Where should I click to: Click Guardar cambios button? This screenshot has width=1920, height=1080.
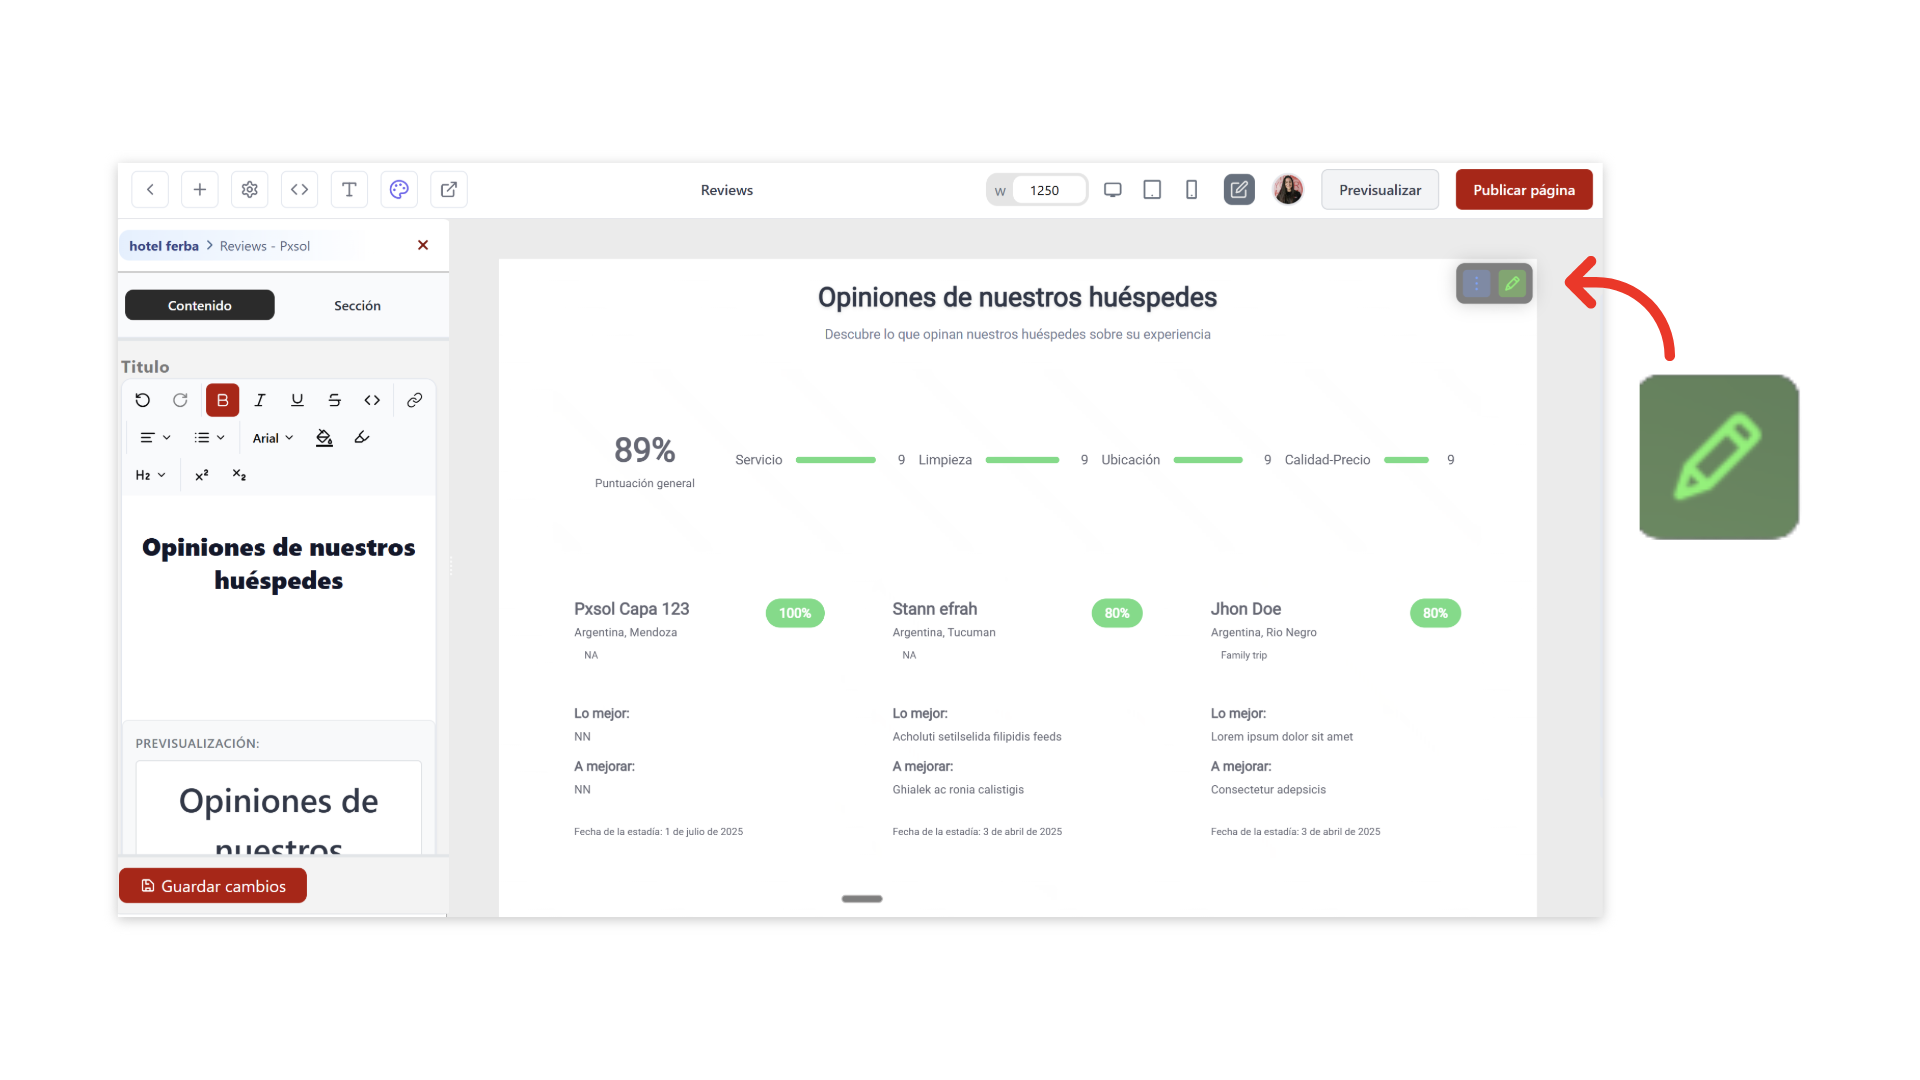coord(213,886)
